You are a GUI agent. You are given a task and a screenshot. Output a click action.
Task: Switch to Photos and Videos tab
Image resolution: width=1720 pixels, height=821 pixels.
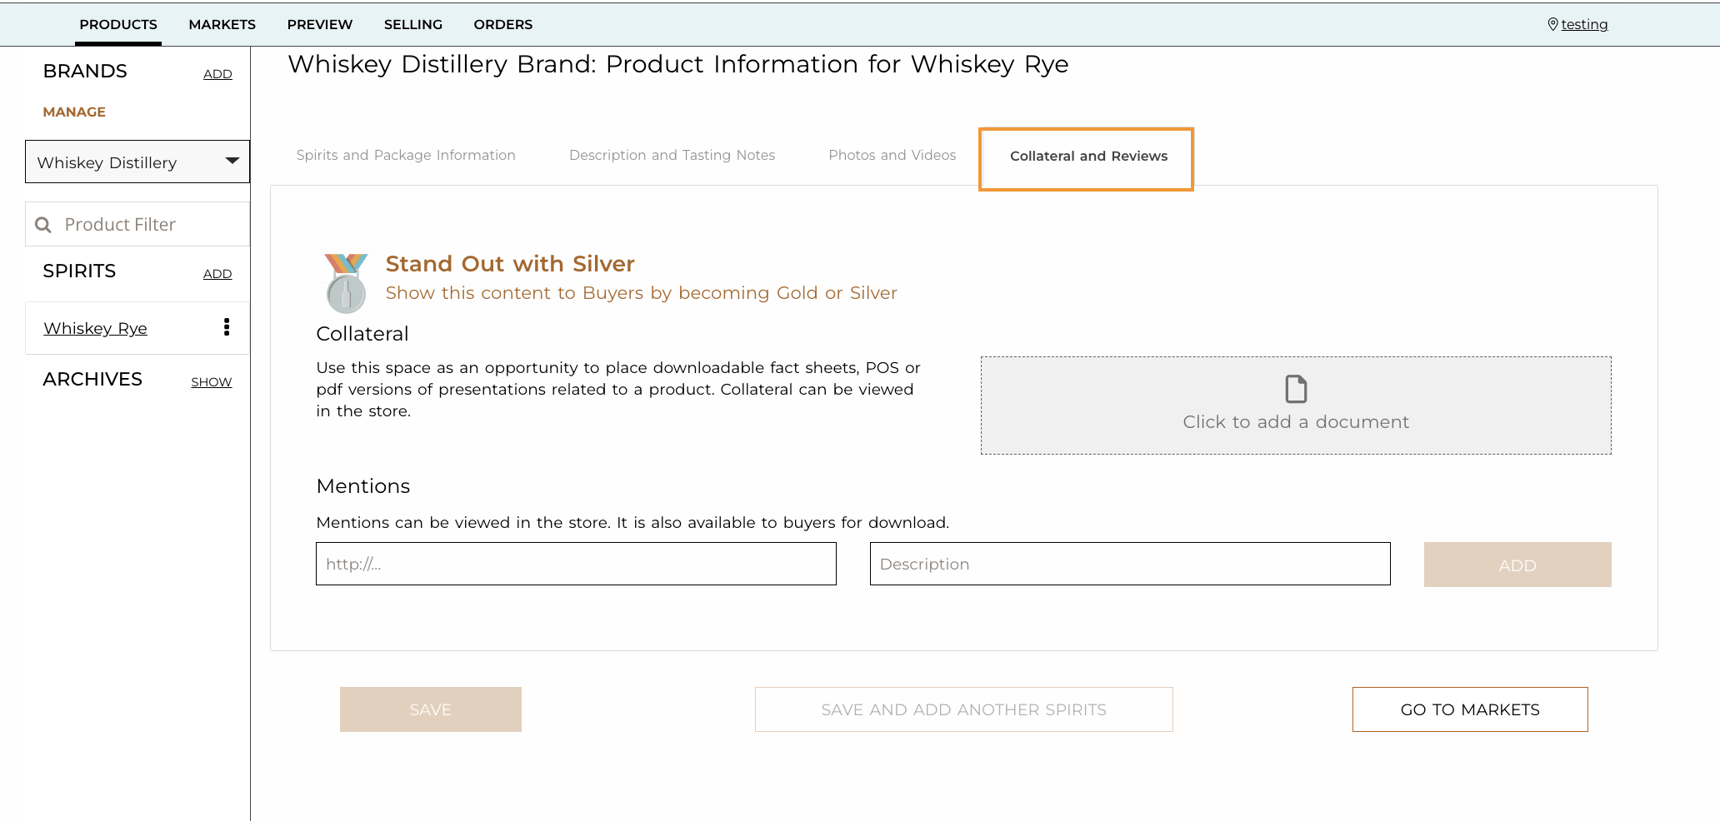pyautogui.click(x=891, y=155)
